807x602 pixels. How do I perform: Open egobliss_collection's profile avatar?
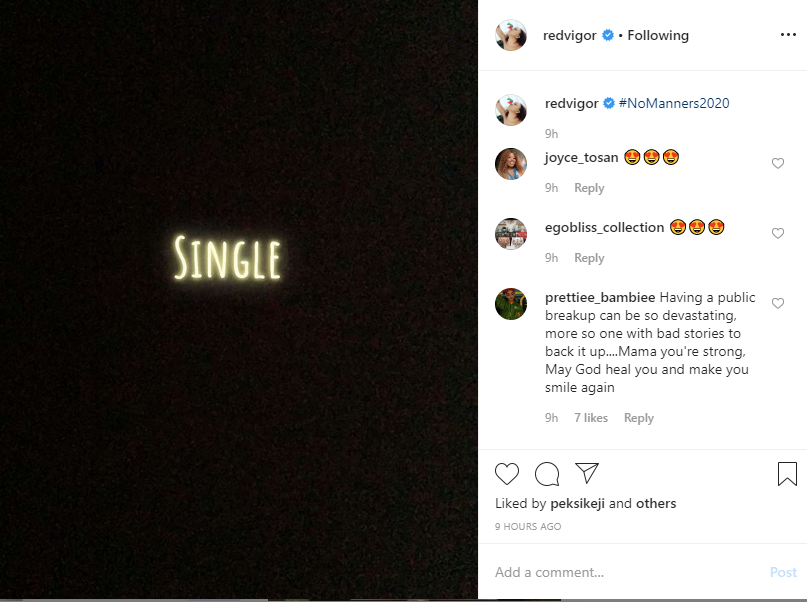click(511, 233)
